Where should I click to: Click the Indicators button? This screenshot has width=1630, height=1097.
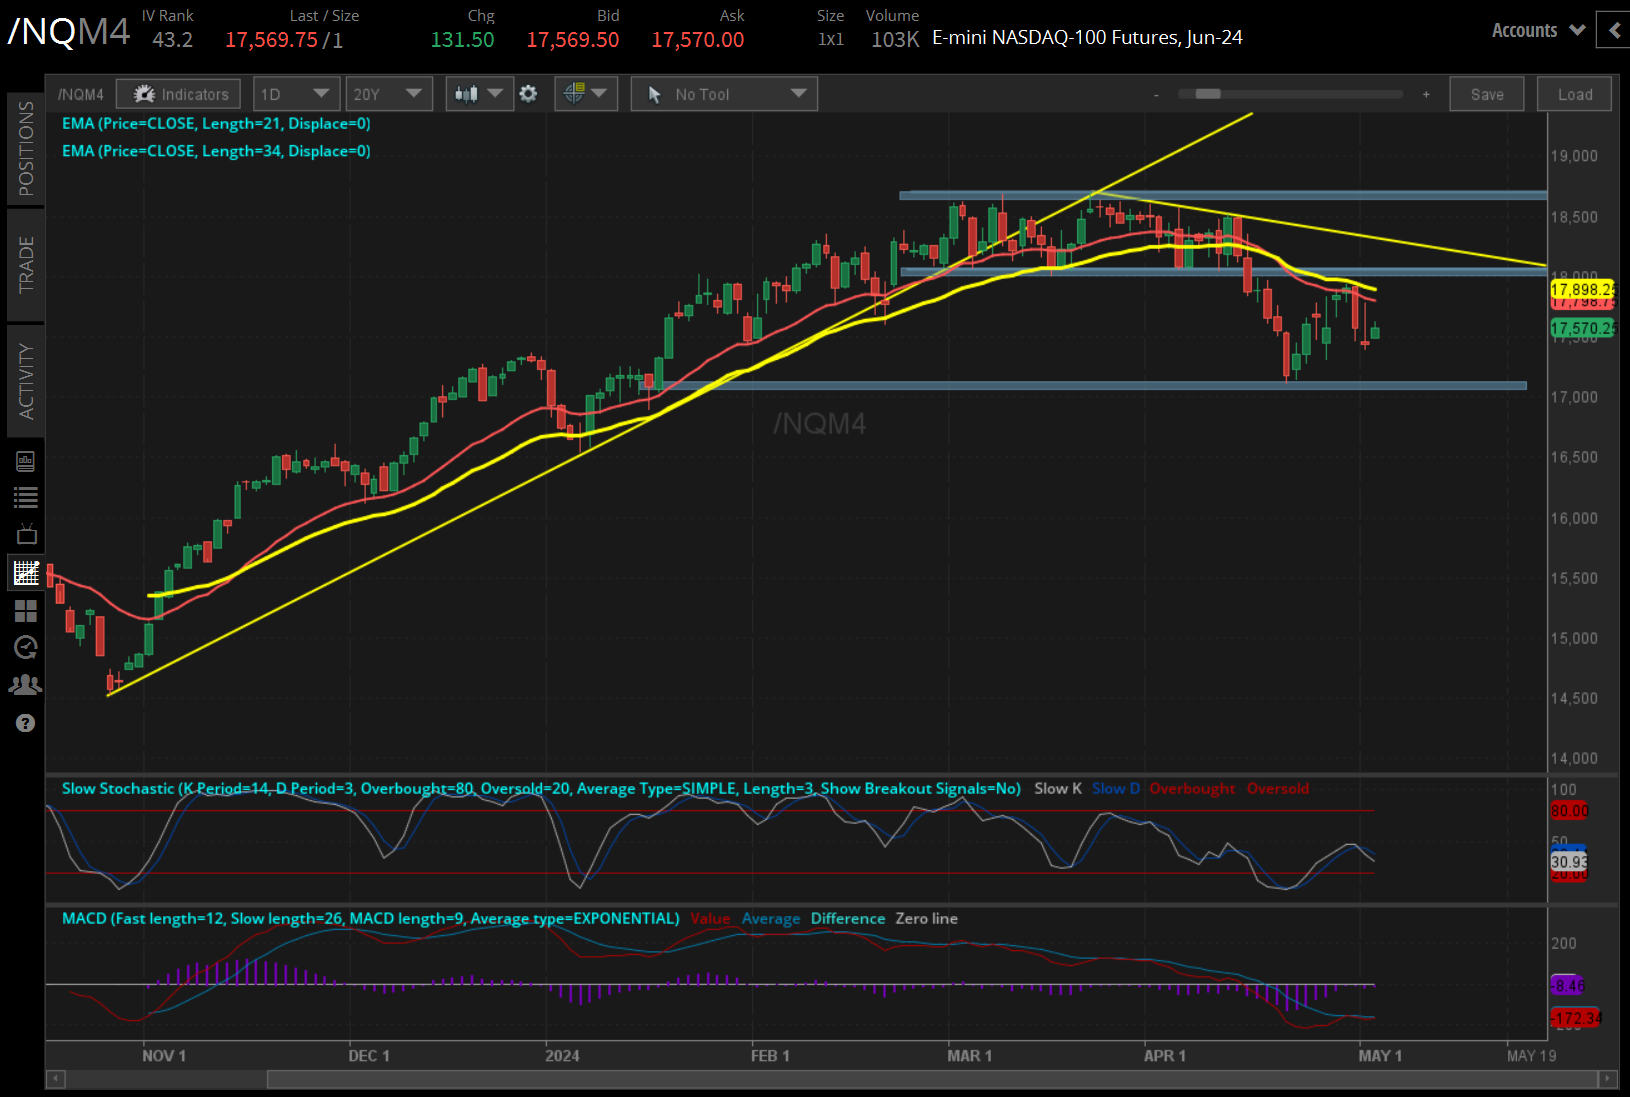tap(178, 93)
